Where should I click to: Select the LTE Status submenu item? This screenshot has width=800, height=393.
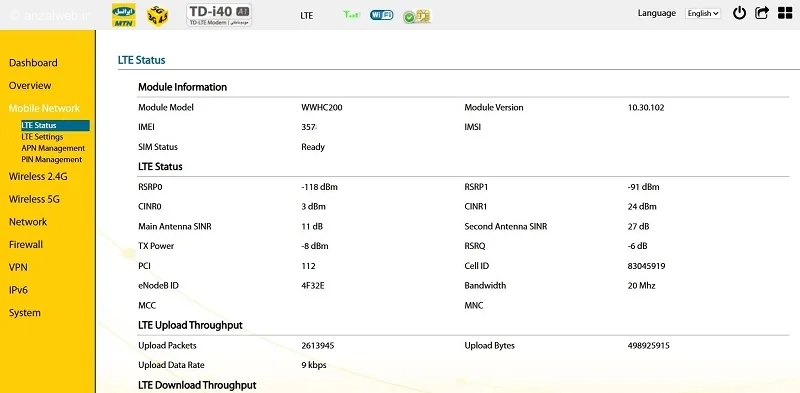tap(55, 125)
